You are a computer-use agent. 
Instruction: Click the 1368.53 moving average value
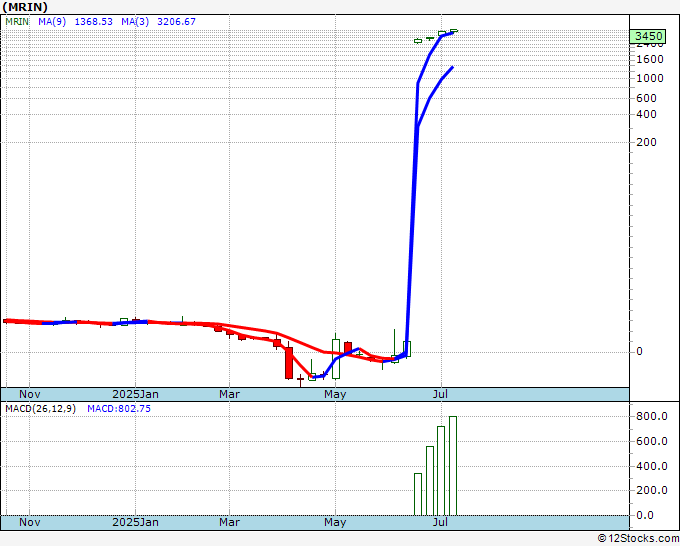(94, 21)
